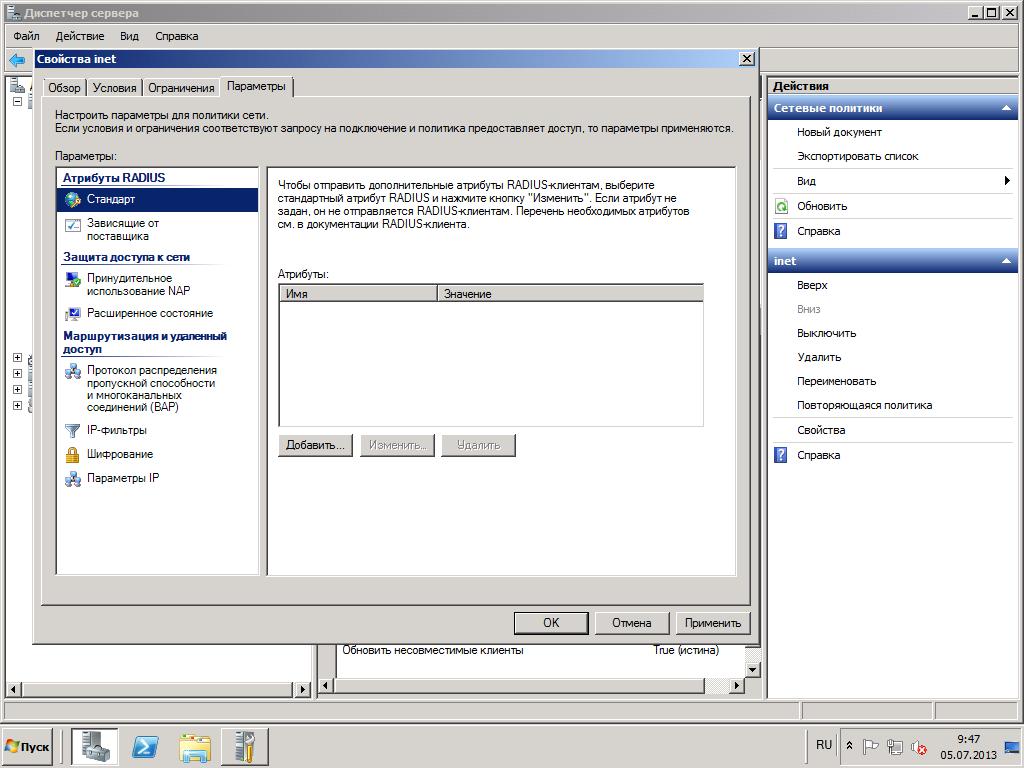
Task: Open the Extended State settings
Action: (149, 313)
